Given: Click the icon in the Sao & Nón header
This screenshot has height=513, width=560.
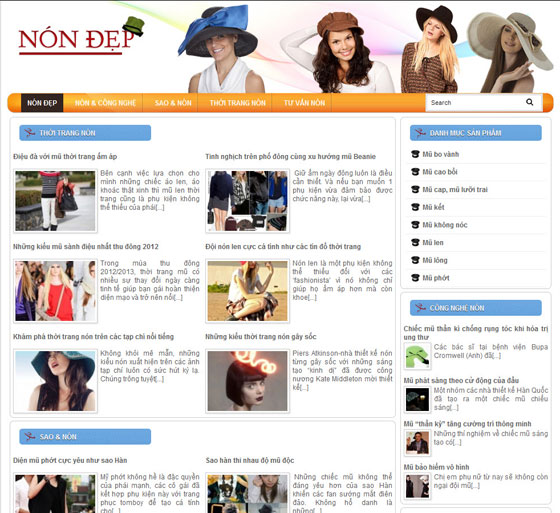Looking at the screenshot, I should [x=29, y=437].
